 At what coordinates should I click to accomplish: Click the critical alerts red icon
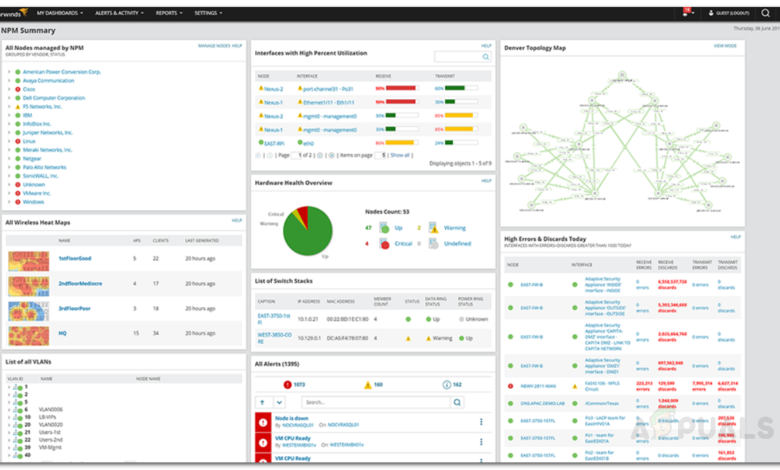(287, 384)
